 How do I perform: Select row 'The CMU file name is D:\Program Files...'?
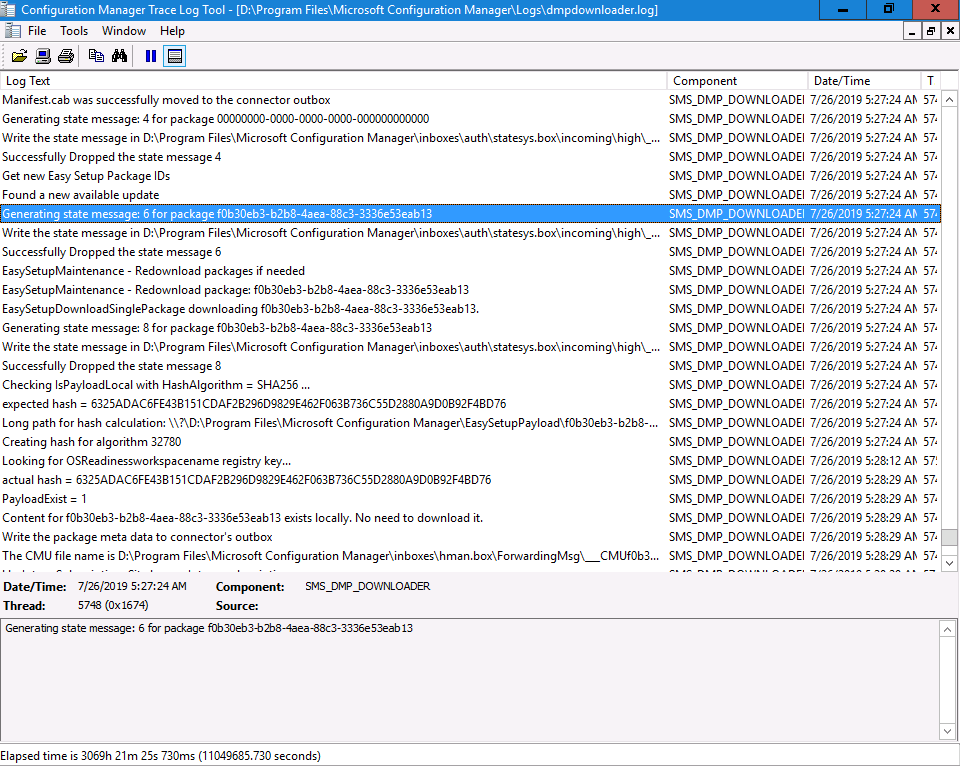tap(470, 555)
